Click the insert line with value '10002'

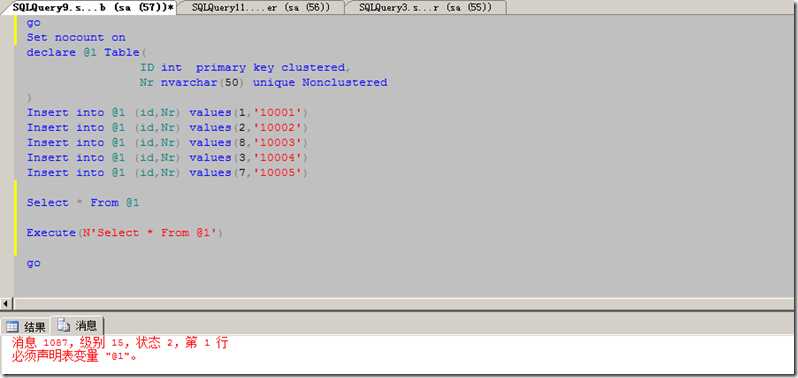[x=168, y=128]
